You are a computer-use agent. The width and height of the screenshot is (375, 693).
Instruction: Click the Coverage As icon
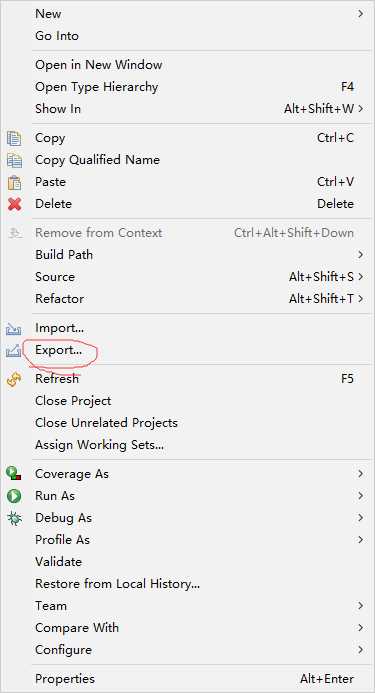(14, 474)
